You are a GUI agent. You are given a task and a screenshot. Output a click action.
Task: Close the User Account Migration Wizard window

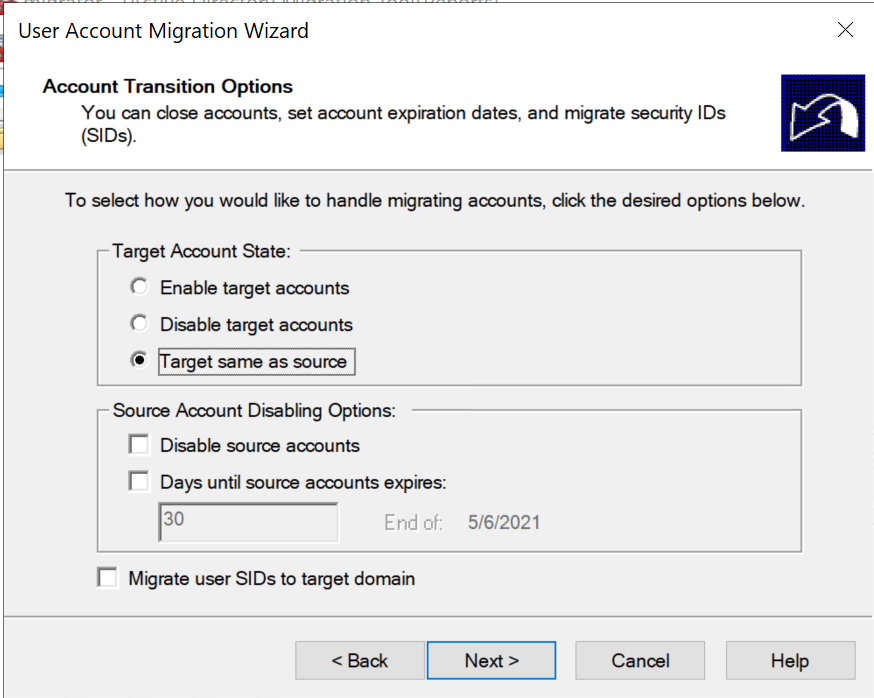[x=846, y=30]
